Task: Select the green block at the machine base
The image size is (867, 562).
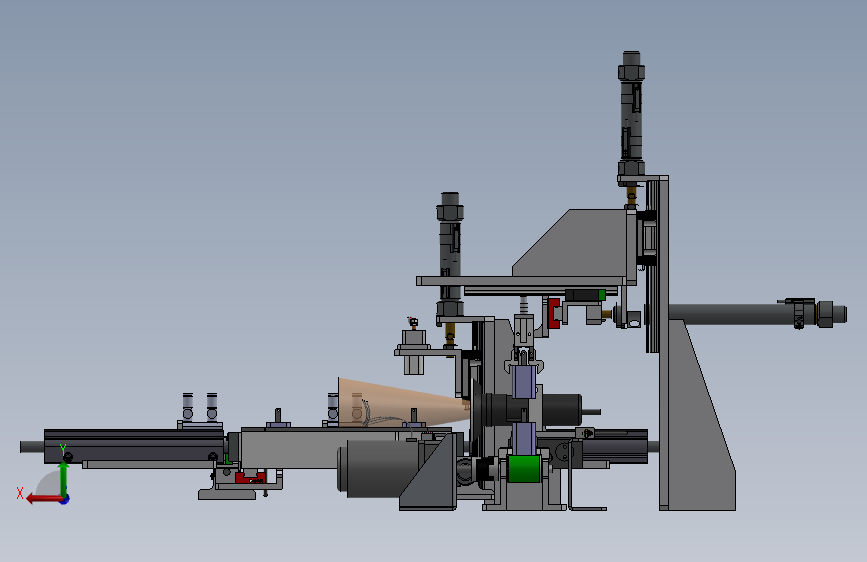Action: (524, 469)
